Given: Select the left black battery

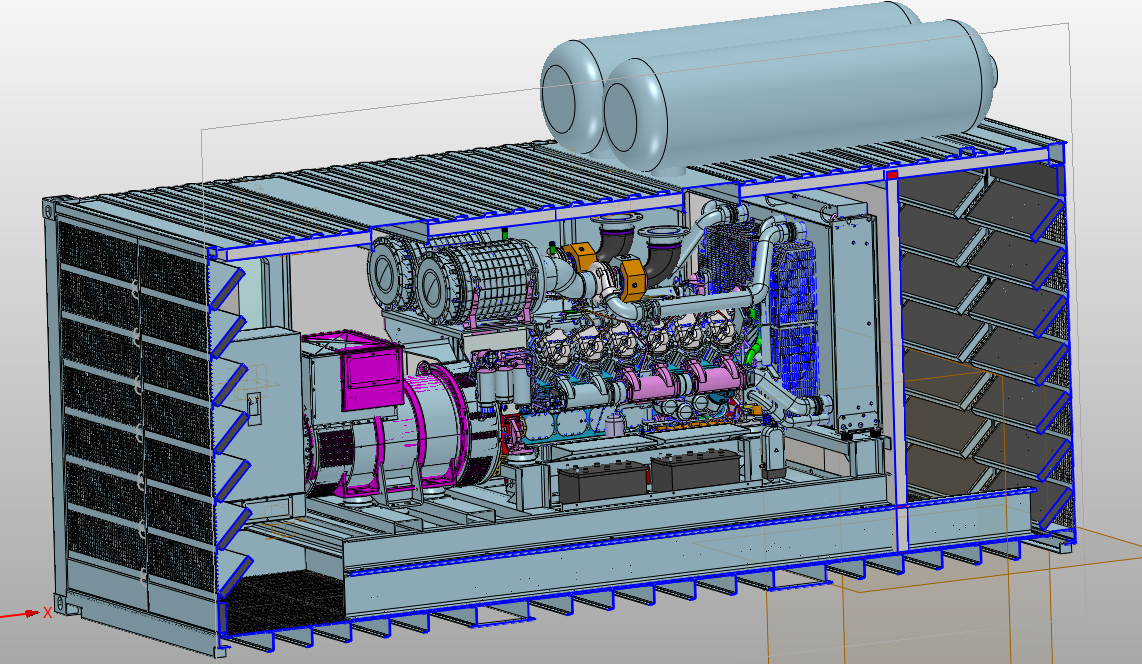Looking at the screenshot, I should point(602,481).
